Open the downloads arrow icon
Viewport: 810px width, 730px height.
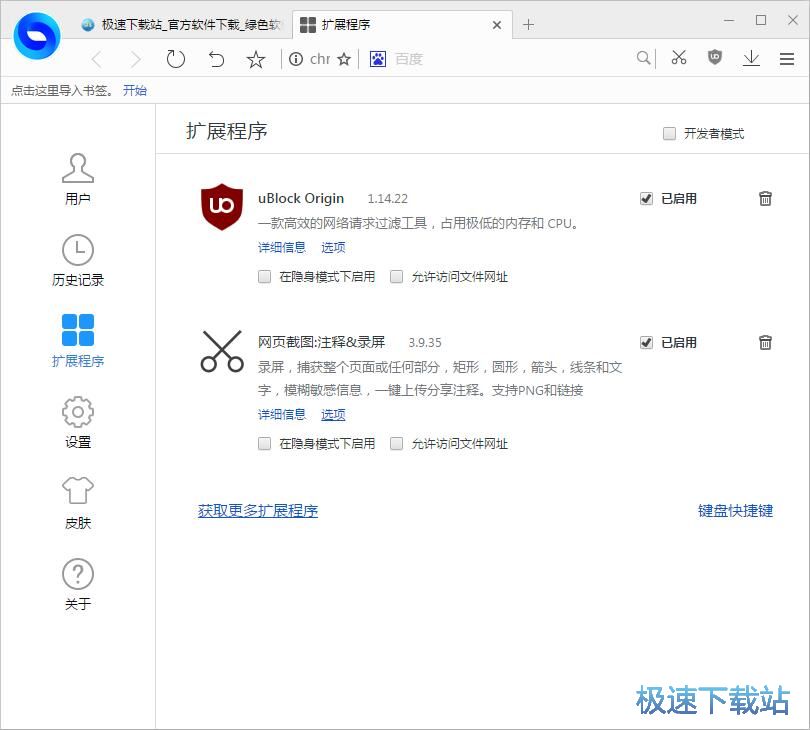(x=751, y=58)
